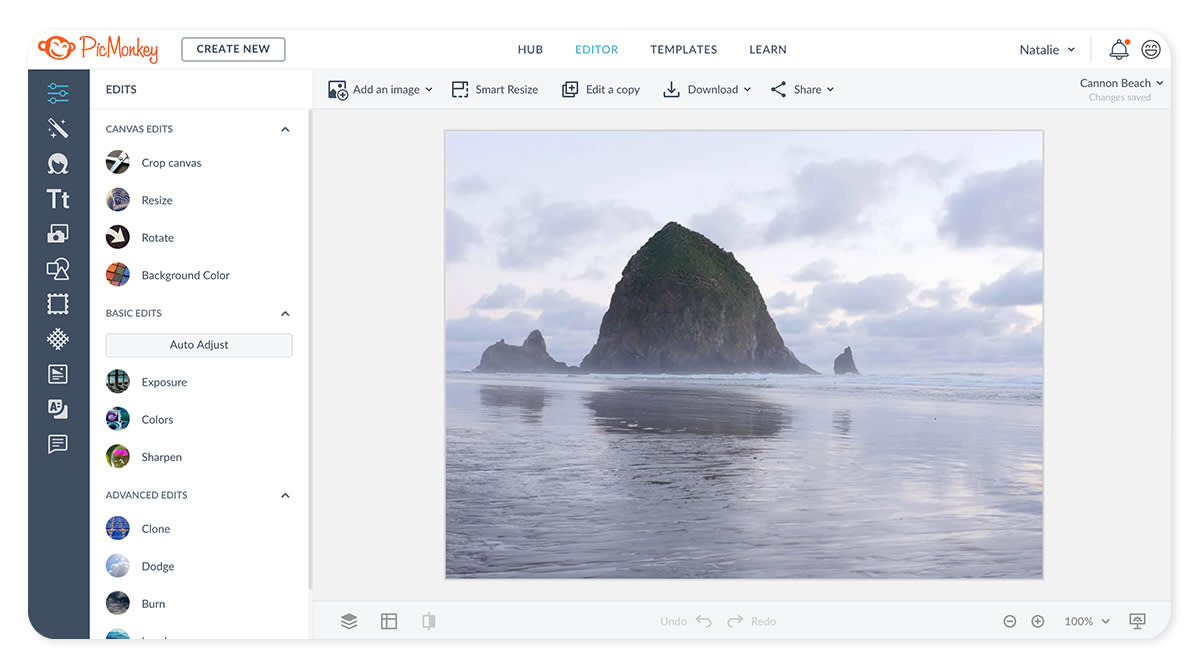Open the Textures checkered sidebar icon
1200x669 pixels.
[58, 339]
